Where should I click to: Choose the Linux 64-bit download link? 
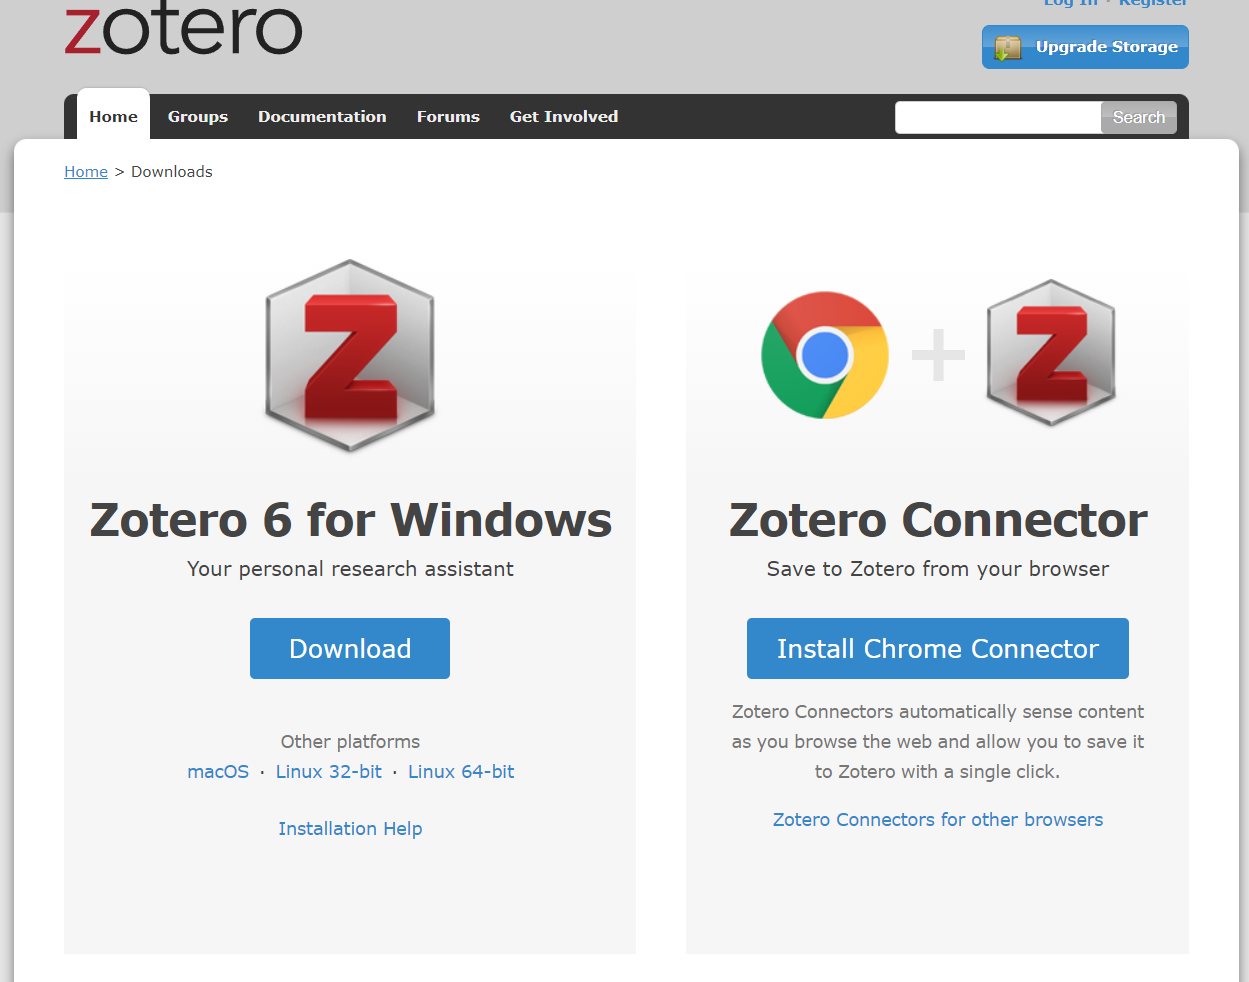pyautogui.click(x=461, y=771)
